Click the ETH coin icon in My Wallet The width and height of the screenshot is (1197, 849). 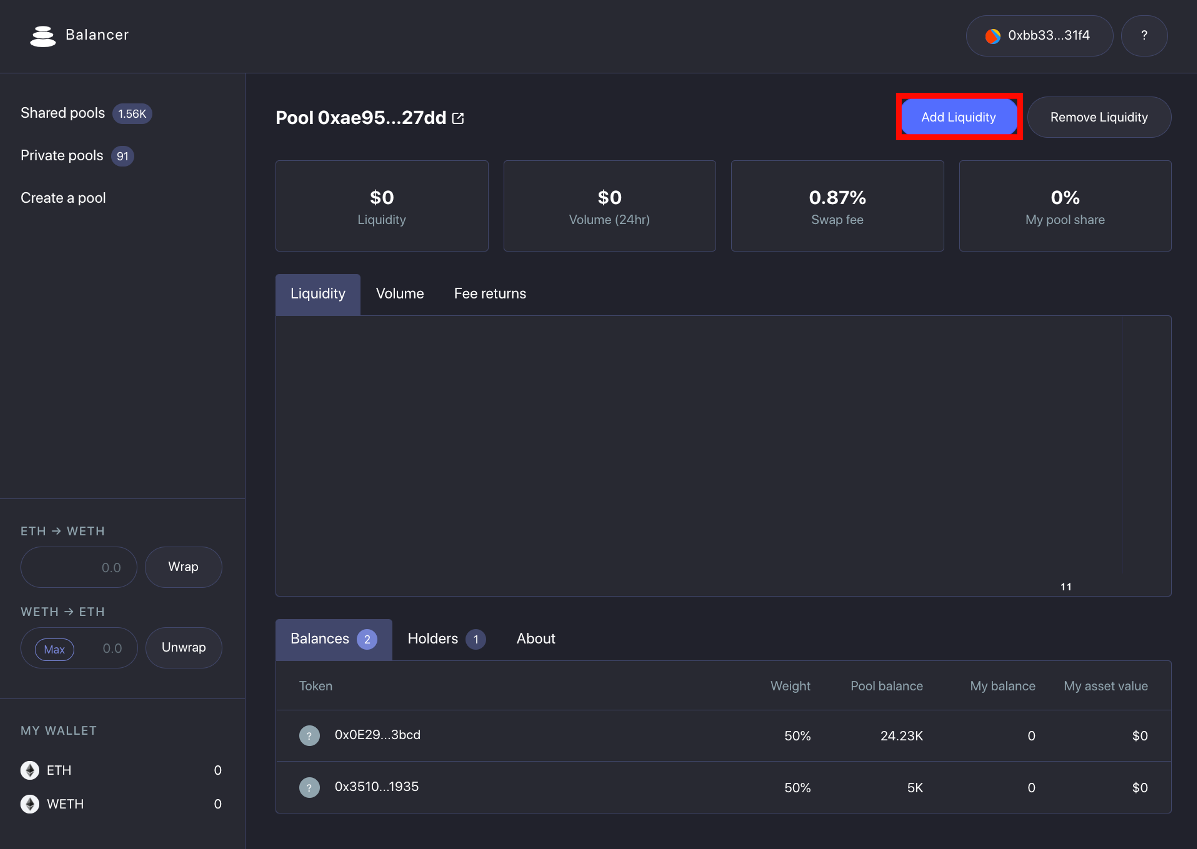28,770
